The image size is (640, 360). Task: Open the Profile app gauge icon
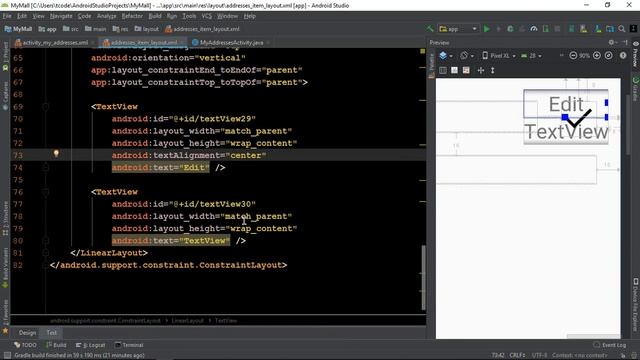click(533, 29)
